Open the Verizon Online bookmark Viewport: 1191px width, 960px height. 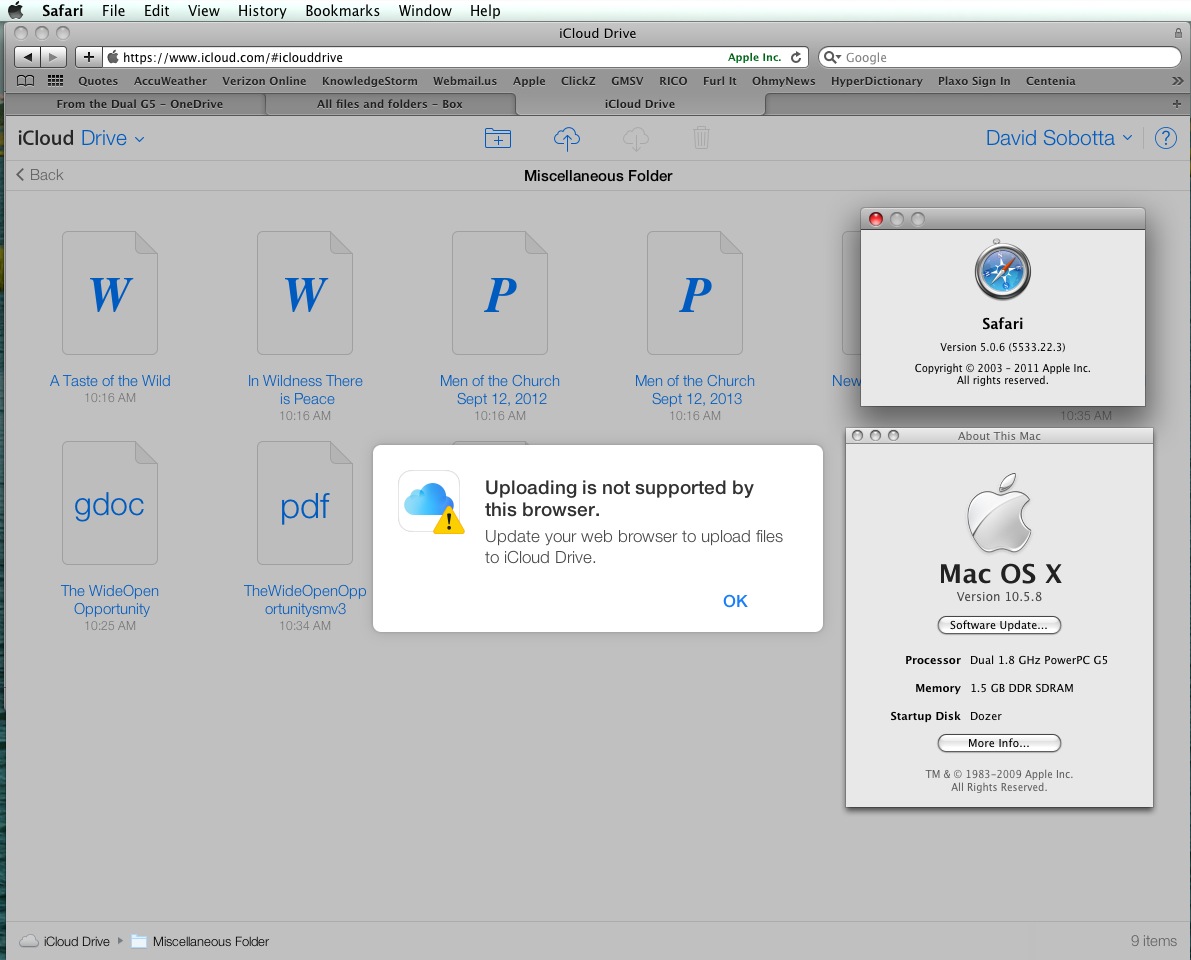264,81
